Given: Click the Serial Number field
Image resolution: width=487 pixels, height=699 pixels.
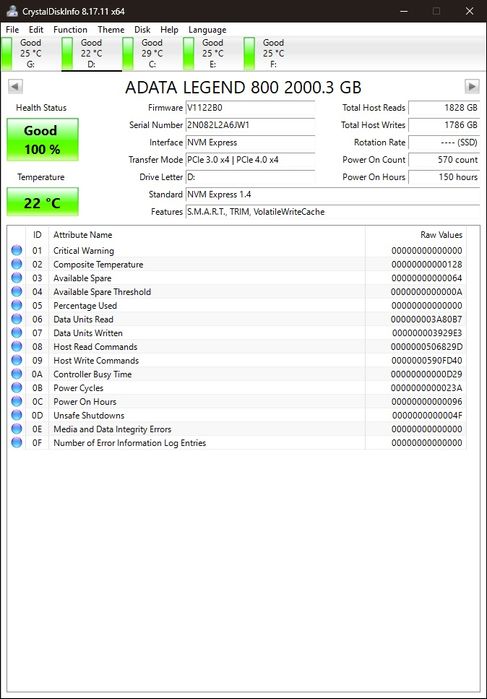Looking at the screenshot, I should click(x=250, y=125).
